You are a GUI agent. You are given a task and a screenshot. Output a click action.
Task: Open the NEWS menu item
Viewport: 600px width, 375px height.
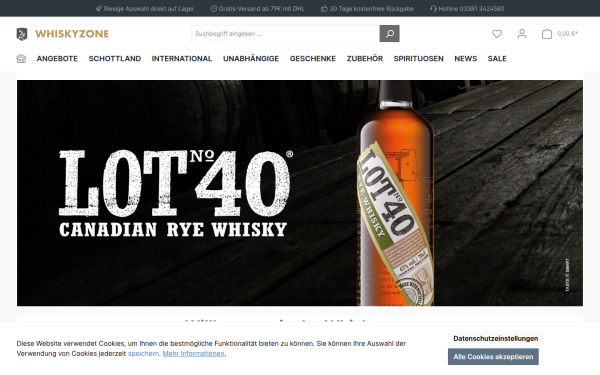coord(466,59)
